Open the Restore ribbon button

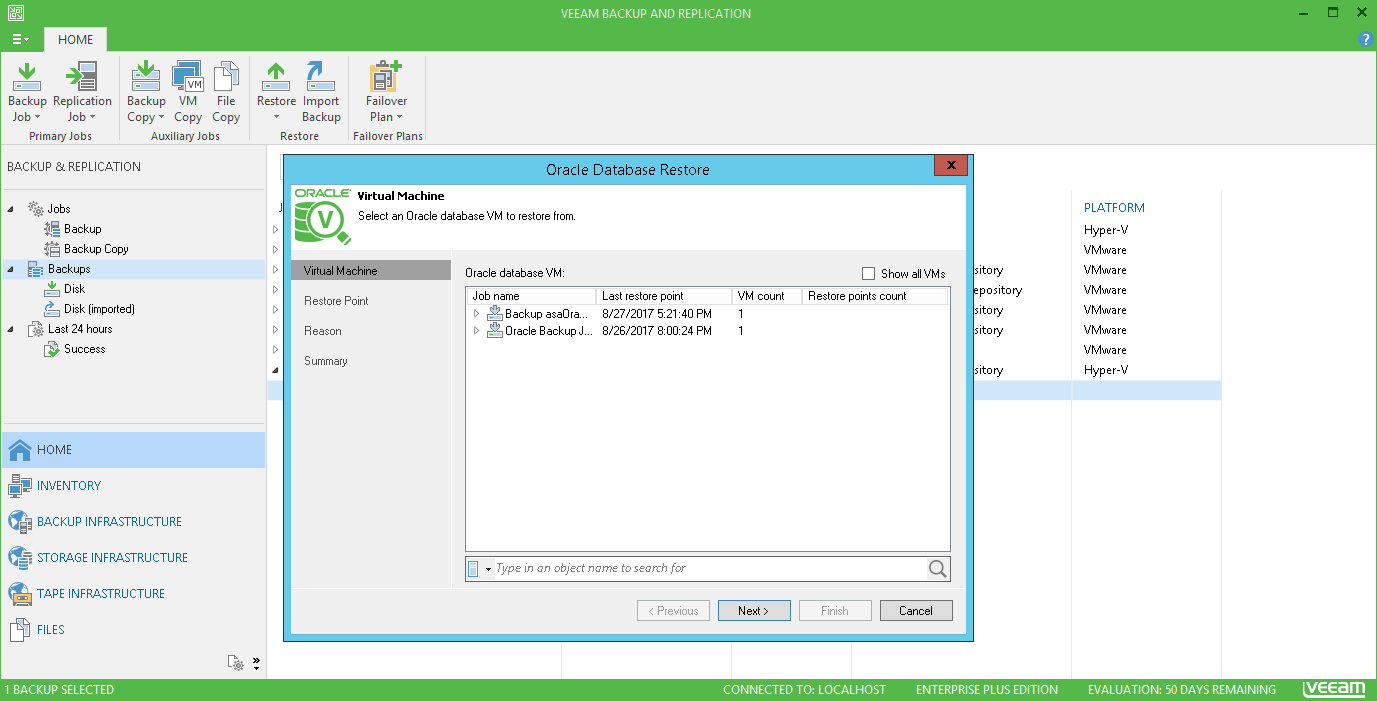[x=276, y=91]
